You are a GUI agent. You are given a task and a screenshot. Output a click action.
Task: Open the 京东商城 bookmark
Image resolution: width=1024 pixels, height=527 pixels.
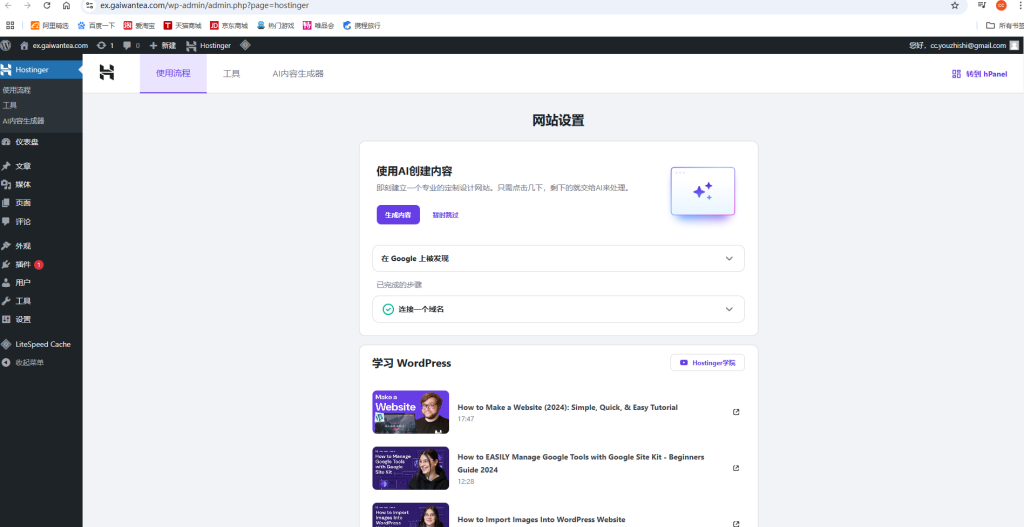pyautogui.click(x=229, y=25)
